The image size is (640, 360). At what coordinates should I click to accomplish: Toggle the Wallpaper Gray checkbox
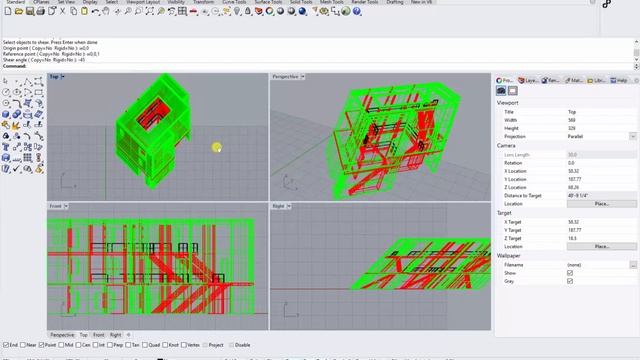click(570, 281)
